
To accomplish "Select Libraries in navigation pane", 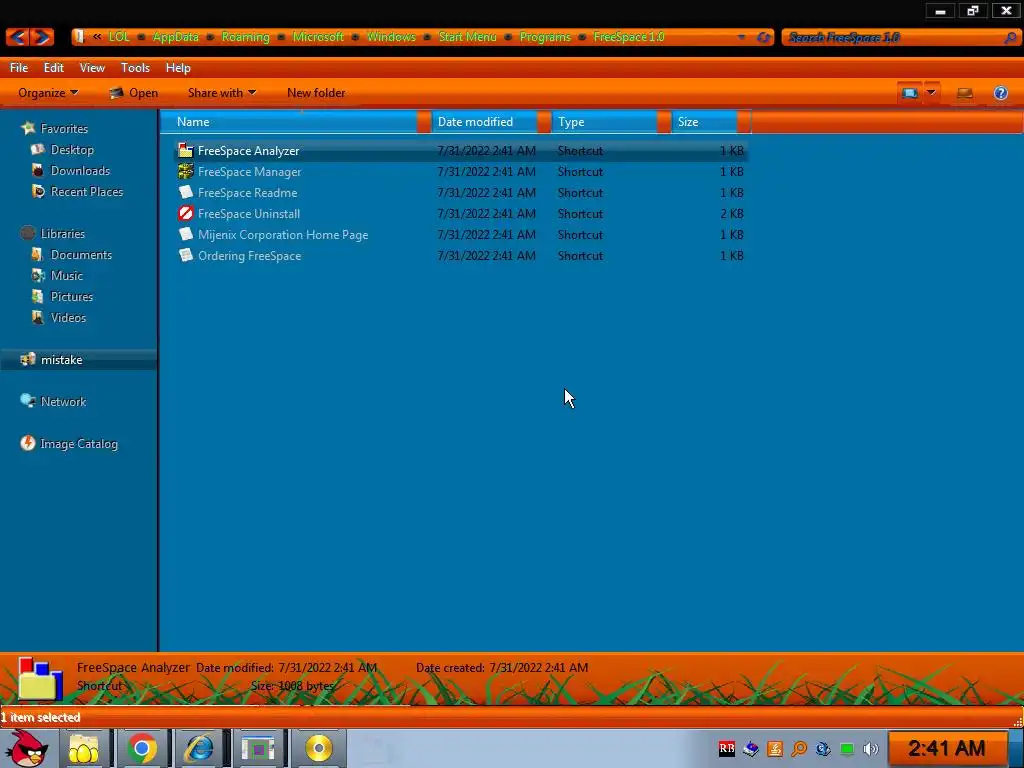I will click(x=63, y=233).
